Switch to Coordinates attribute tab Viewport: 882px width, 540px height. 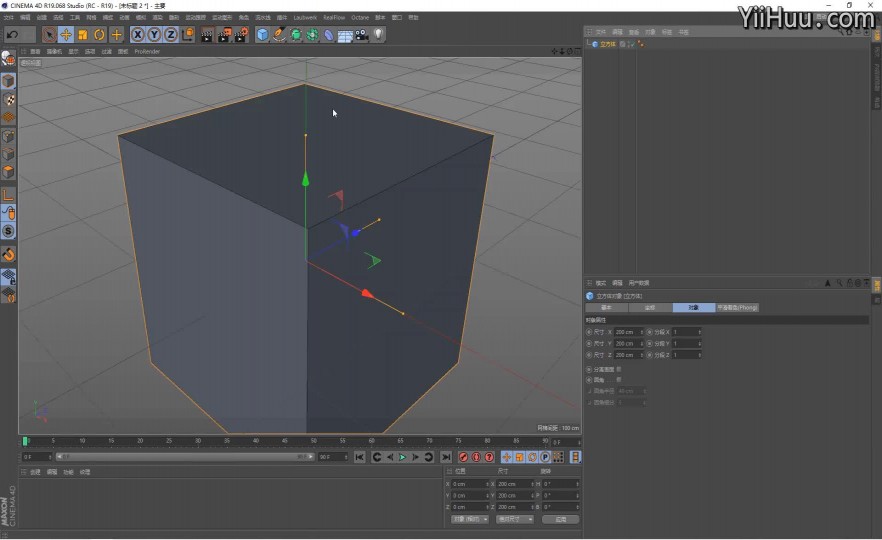[x=650, y=308]
